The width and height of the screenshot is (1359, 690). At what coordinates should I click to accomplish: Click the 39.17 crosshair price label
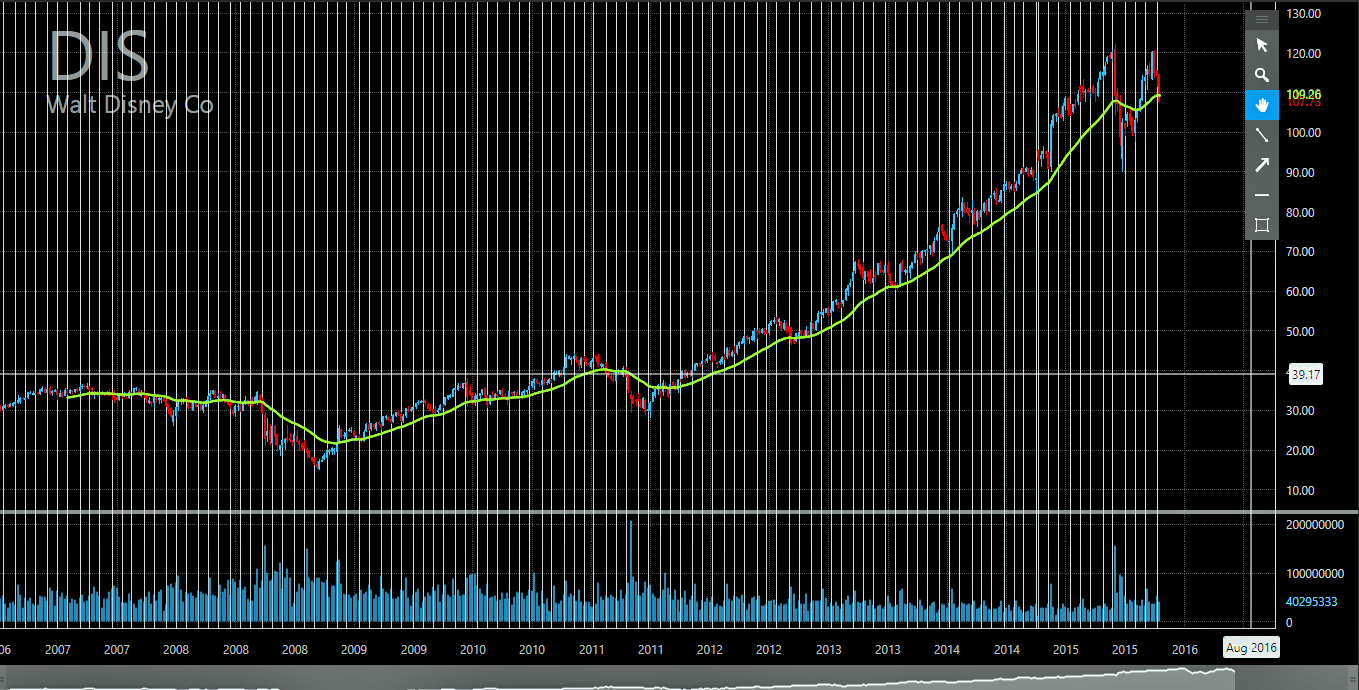1306,375
